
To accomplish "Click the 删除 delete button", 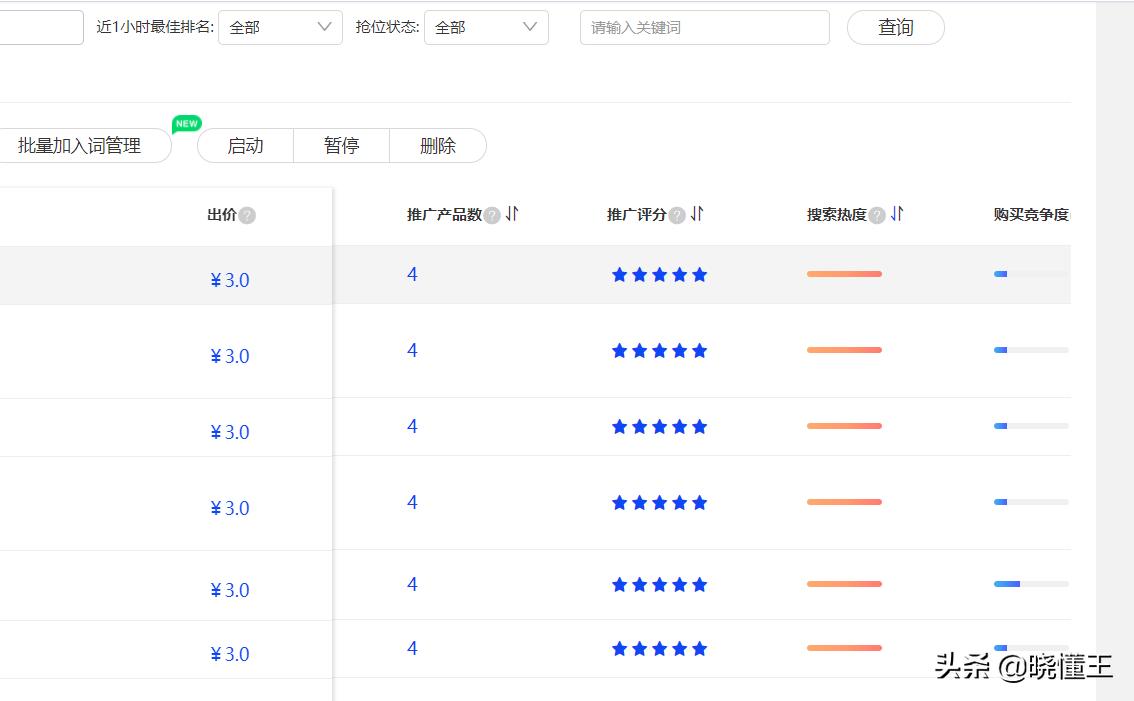I will 438,146.
